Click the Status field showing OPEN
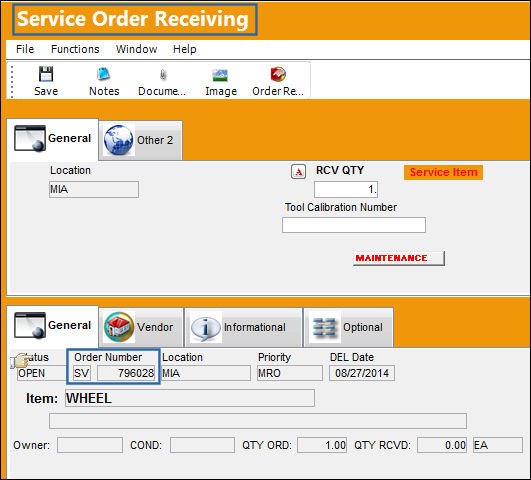 [x=42, y=373]
